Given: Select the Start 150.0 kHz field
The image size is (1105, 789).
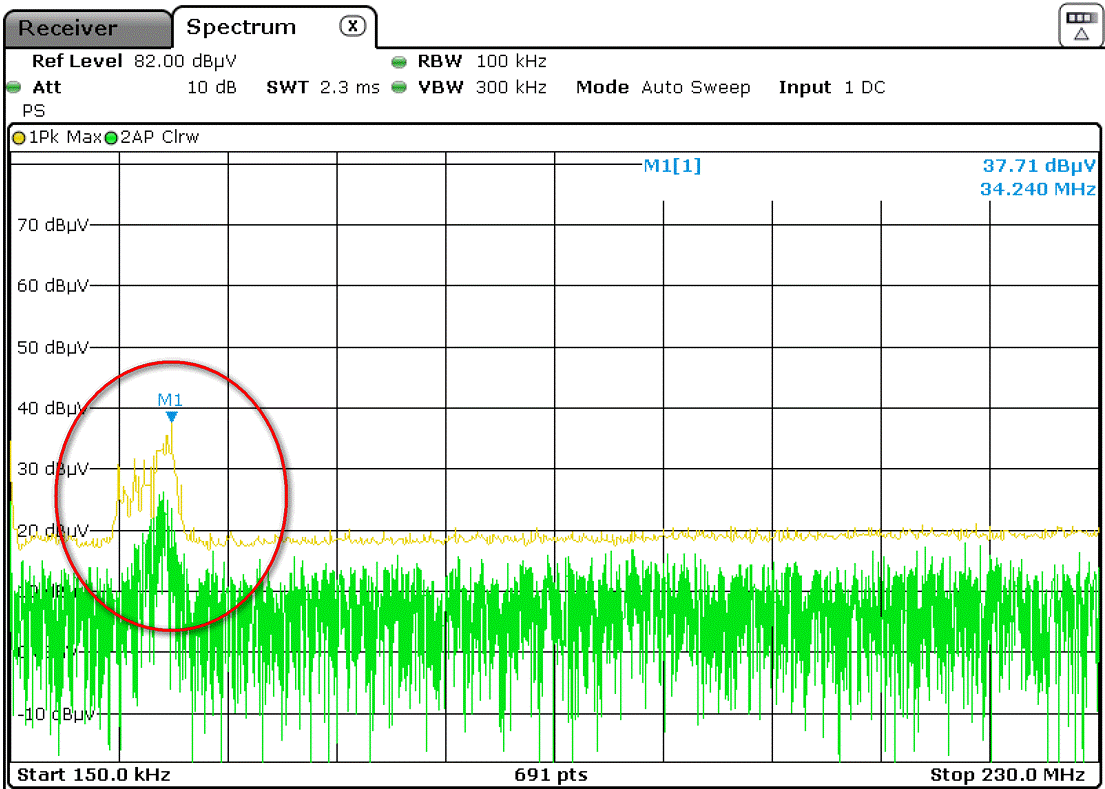Looking at the screenshot, I should pos(93,776).
